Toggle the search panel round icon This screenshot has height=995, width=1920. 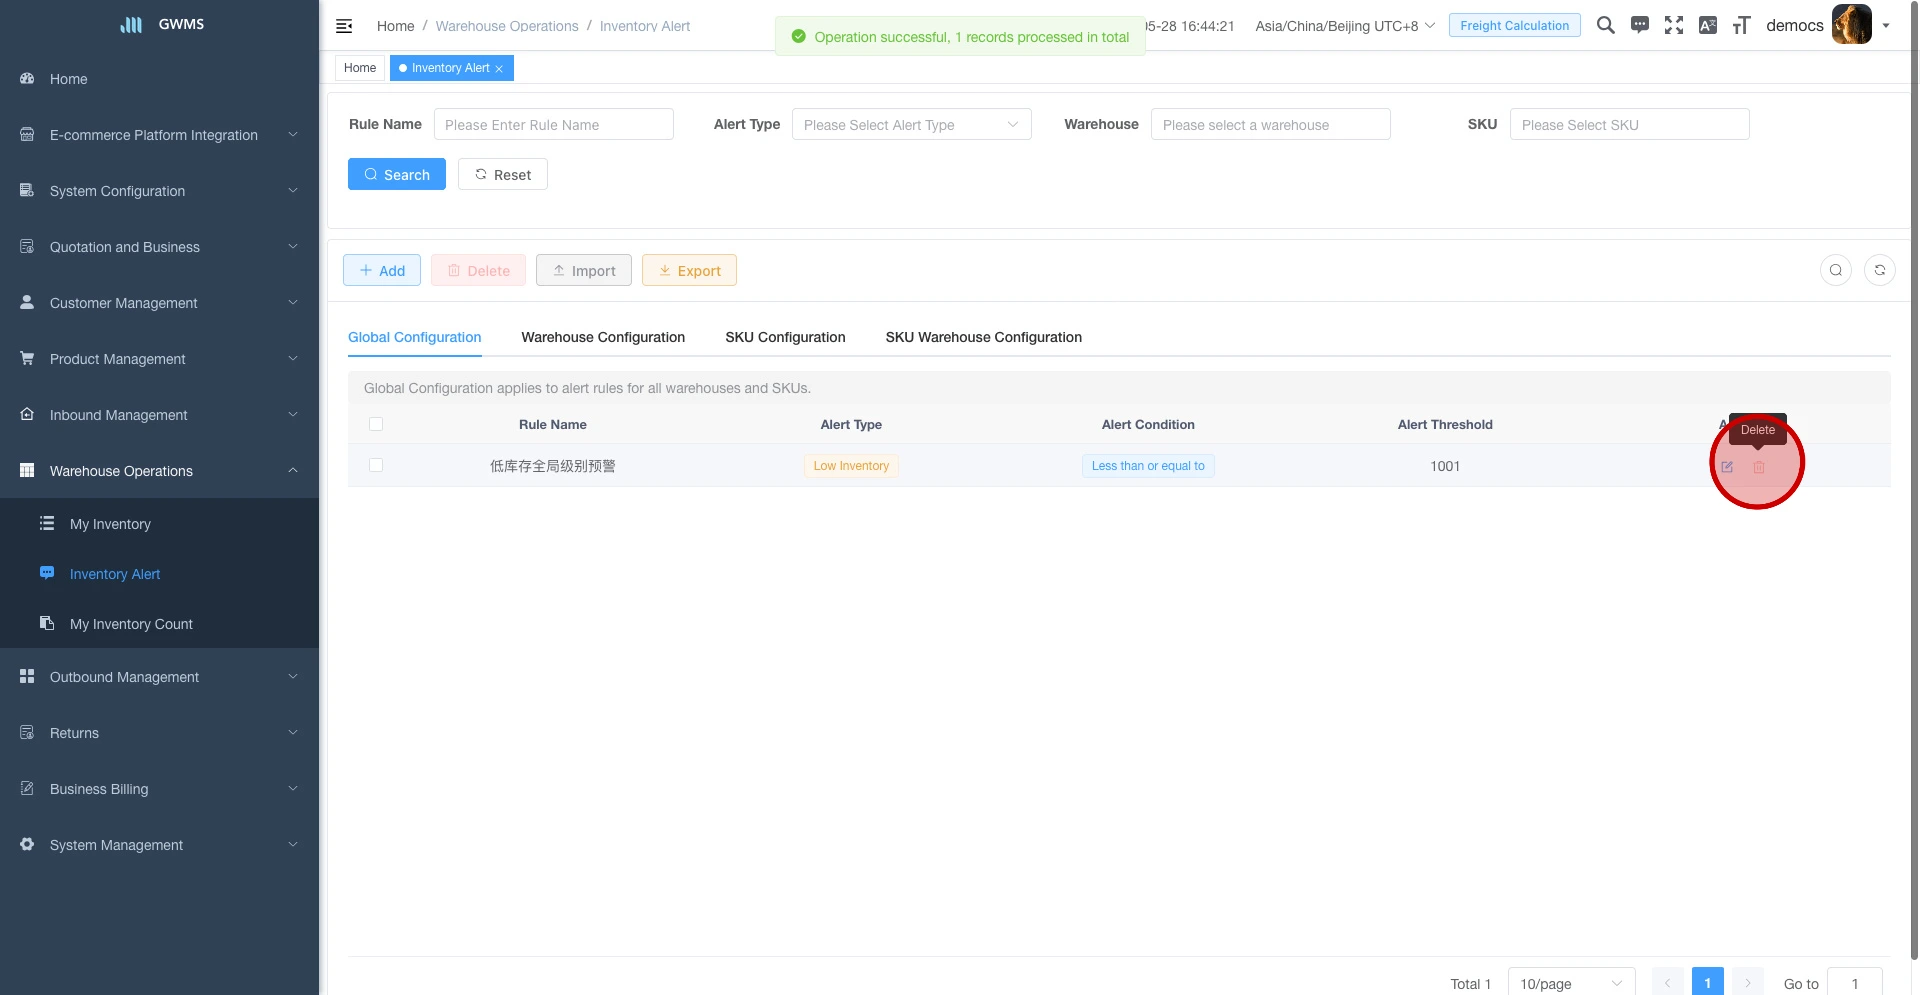click(1836, 270)
